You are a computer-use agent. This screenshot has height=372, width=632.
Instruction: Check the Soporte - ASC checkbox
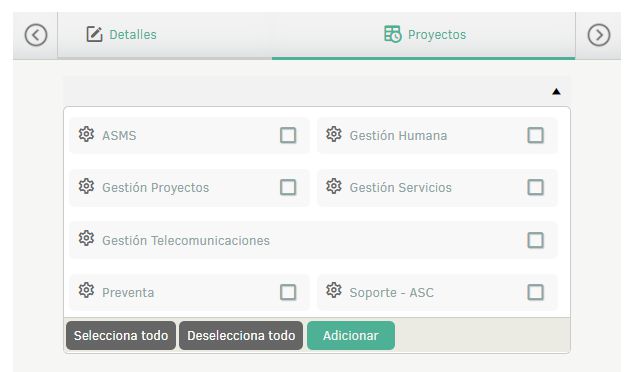535,292
